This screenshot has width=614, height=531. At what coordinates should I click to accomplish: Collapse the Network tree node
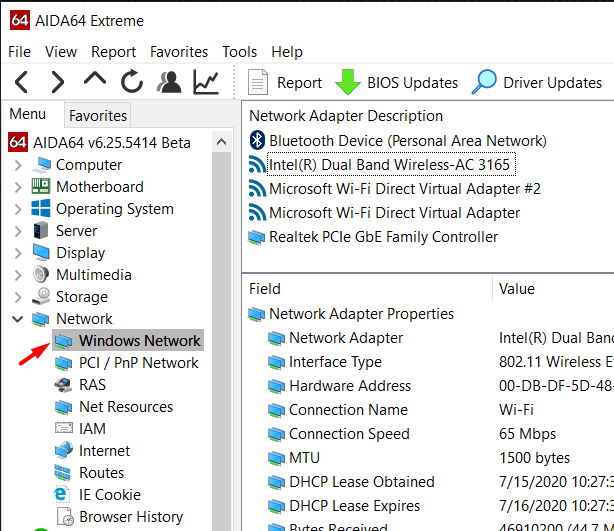click(18, 319)
